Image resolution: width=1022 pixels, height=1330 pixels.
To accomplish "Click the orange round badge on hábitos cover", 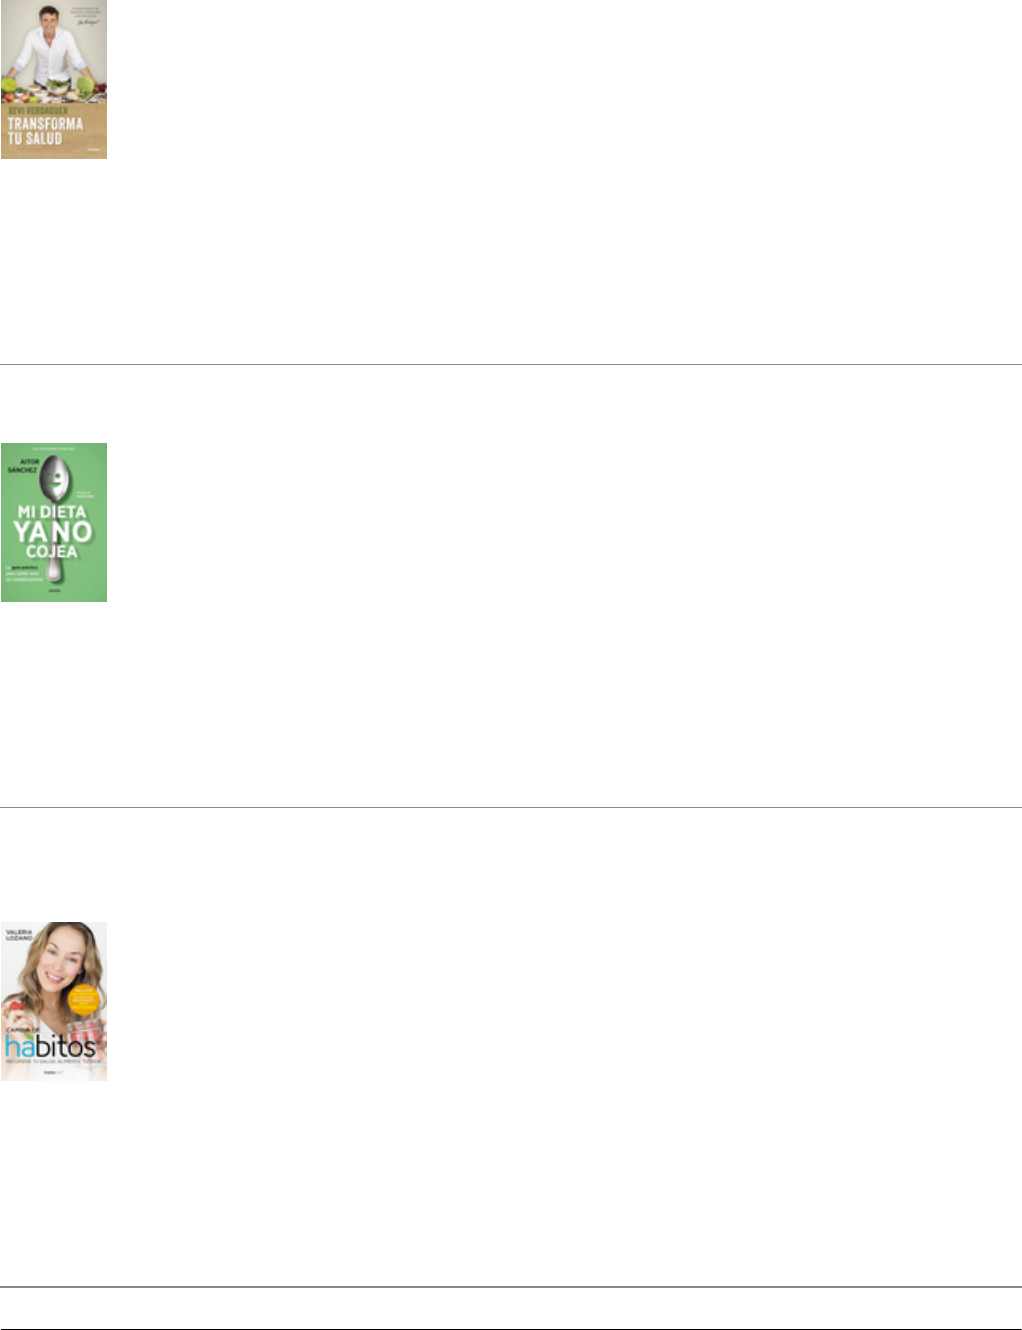I will 84,1000.
